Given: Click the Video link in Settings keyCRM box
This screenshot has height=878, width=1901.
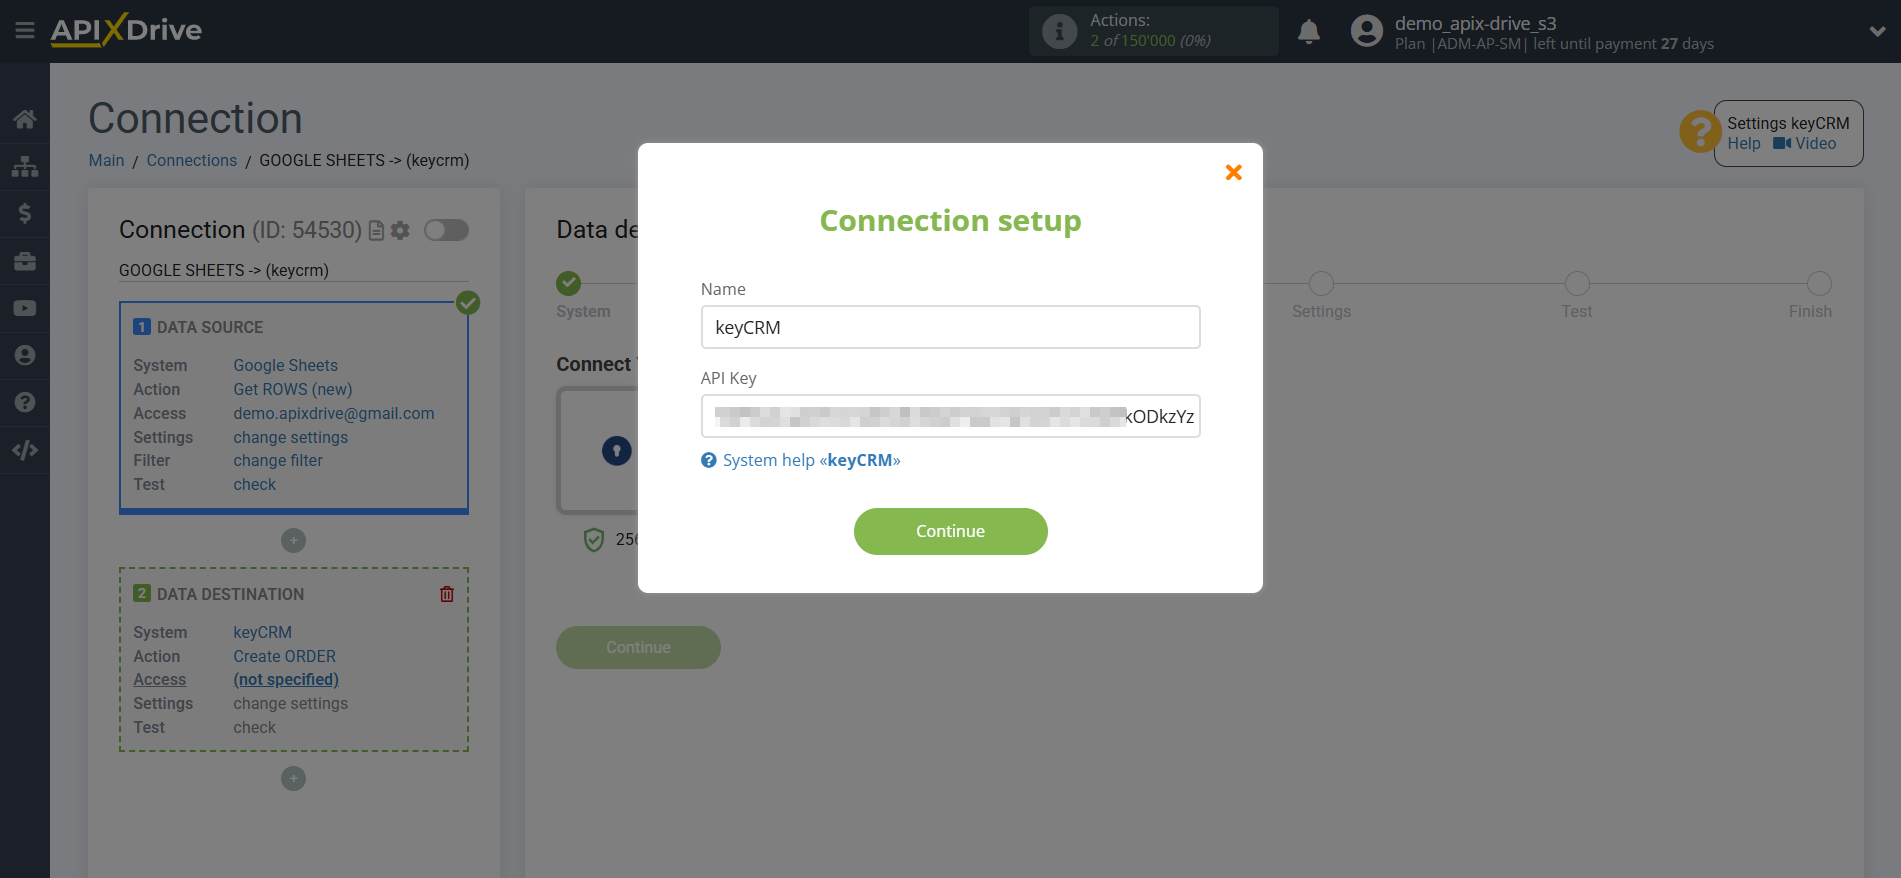Looking at the screenshot, I should (1805, 143).
